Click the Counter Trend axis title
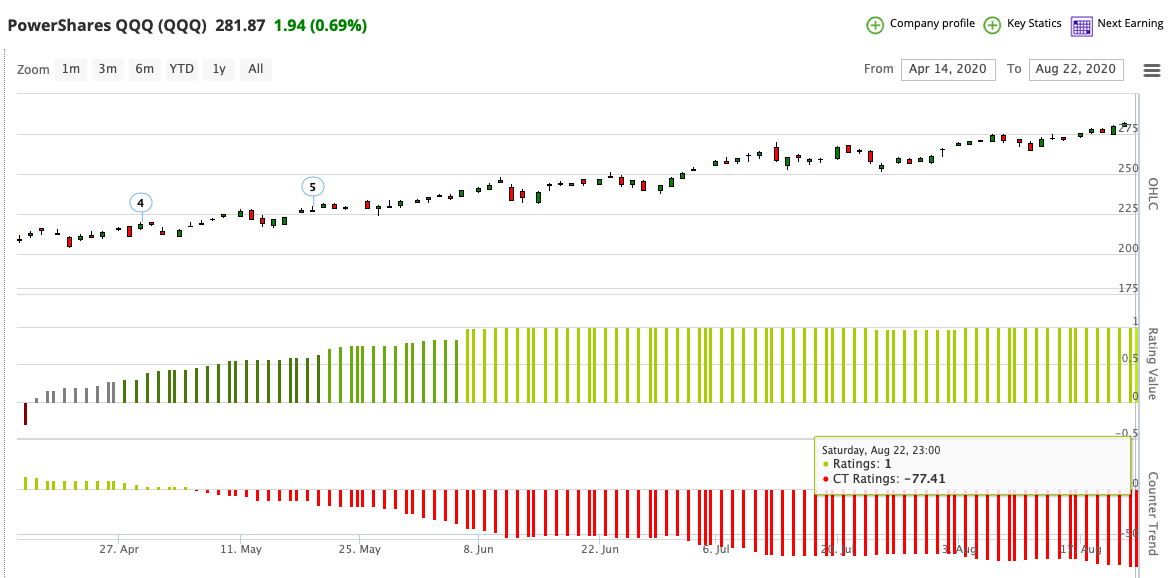 pyautogui.click(x=1153, y=514)
